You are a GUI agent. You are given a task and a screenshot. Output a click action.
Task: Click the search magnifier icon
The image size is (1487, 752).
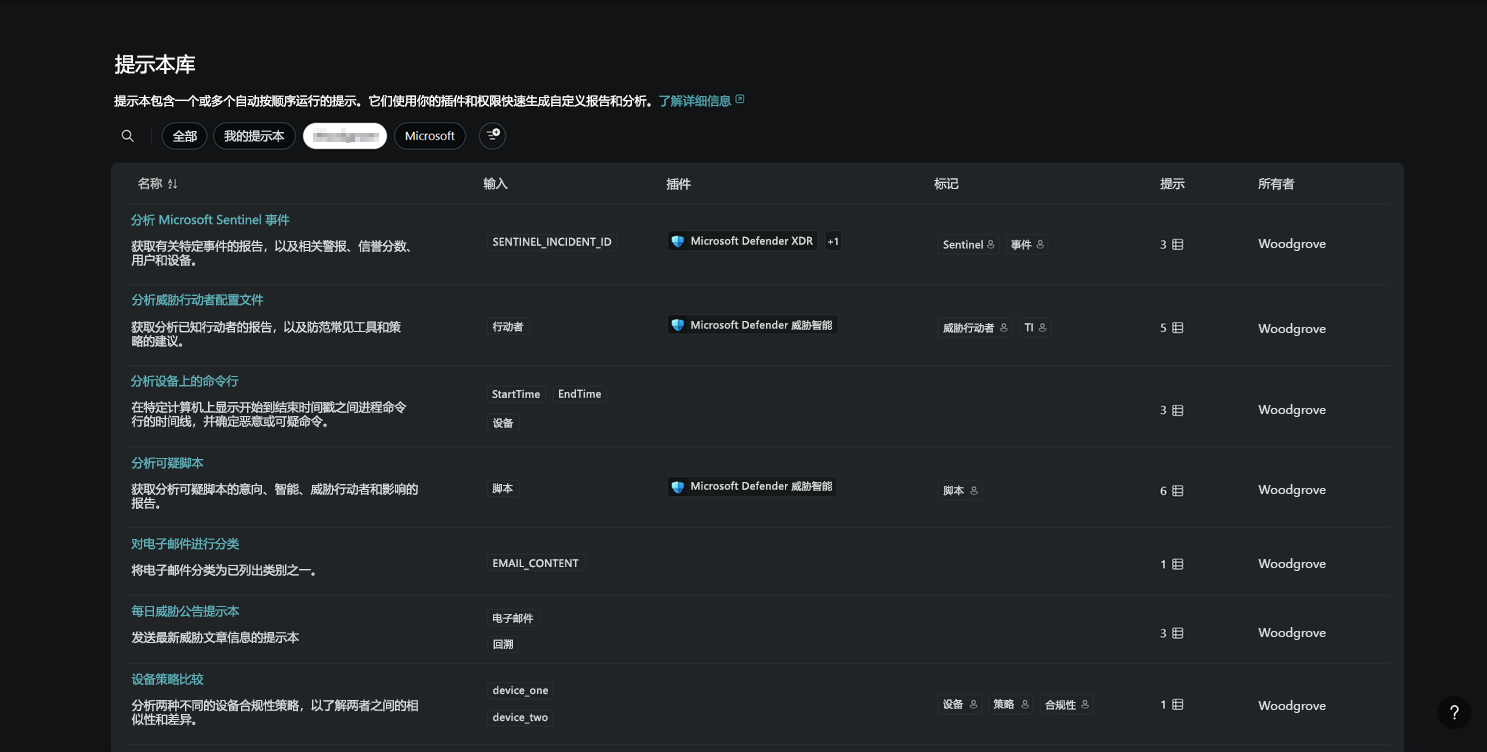click(x=127, y=136)
